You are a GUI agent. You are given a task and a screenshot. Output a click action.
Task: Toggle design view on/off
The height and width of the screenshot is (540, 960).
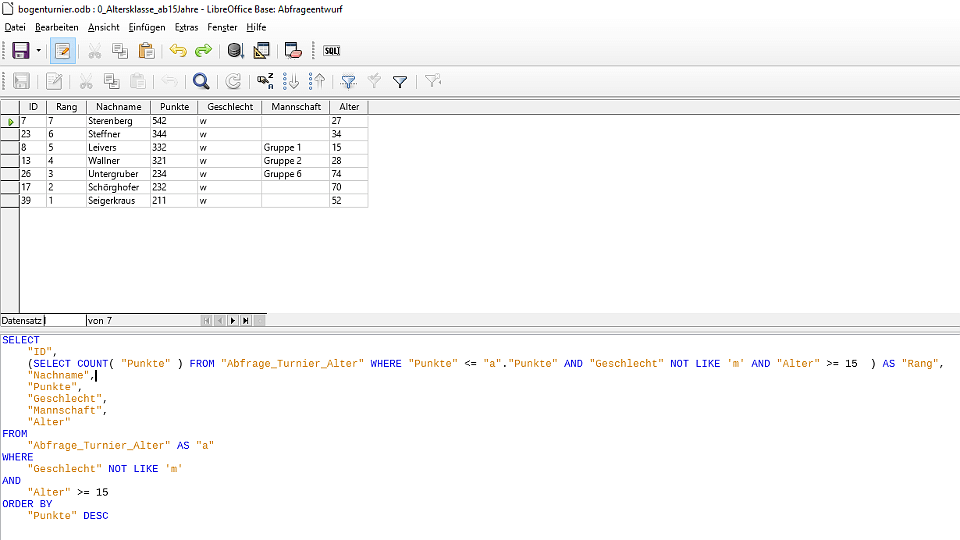(x=261, y=50)
